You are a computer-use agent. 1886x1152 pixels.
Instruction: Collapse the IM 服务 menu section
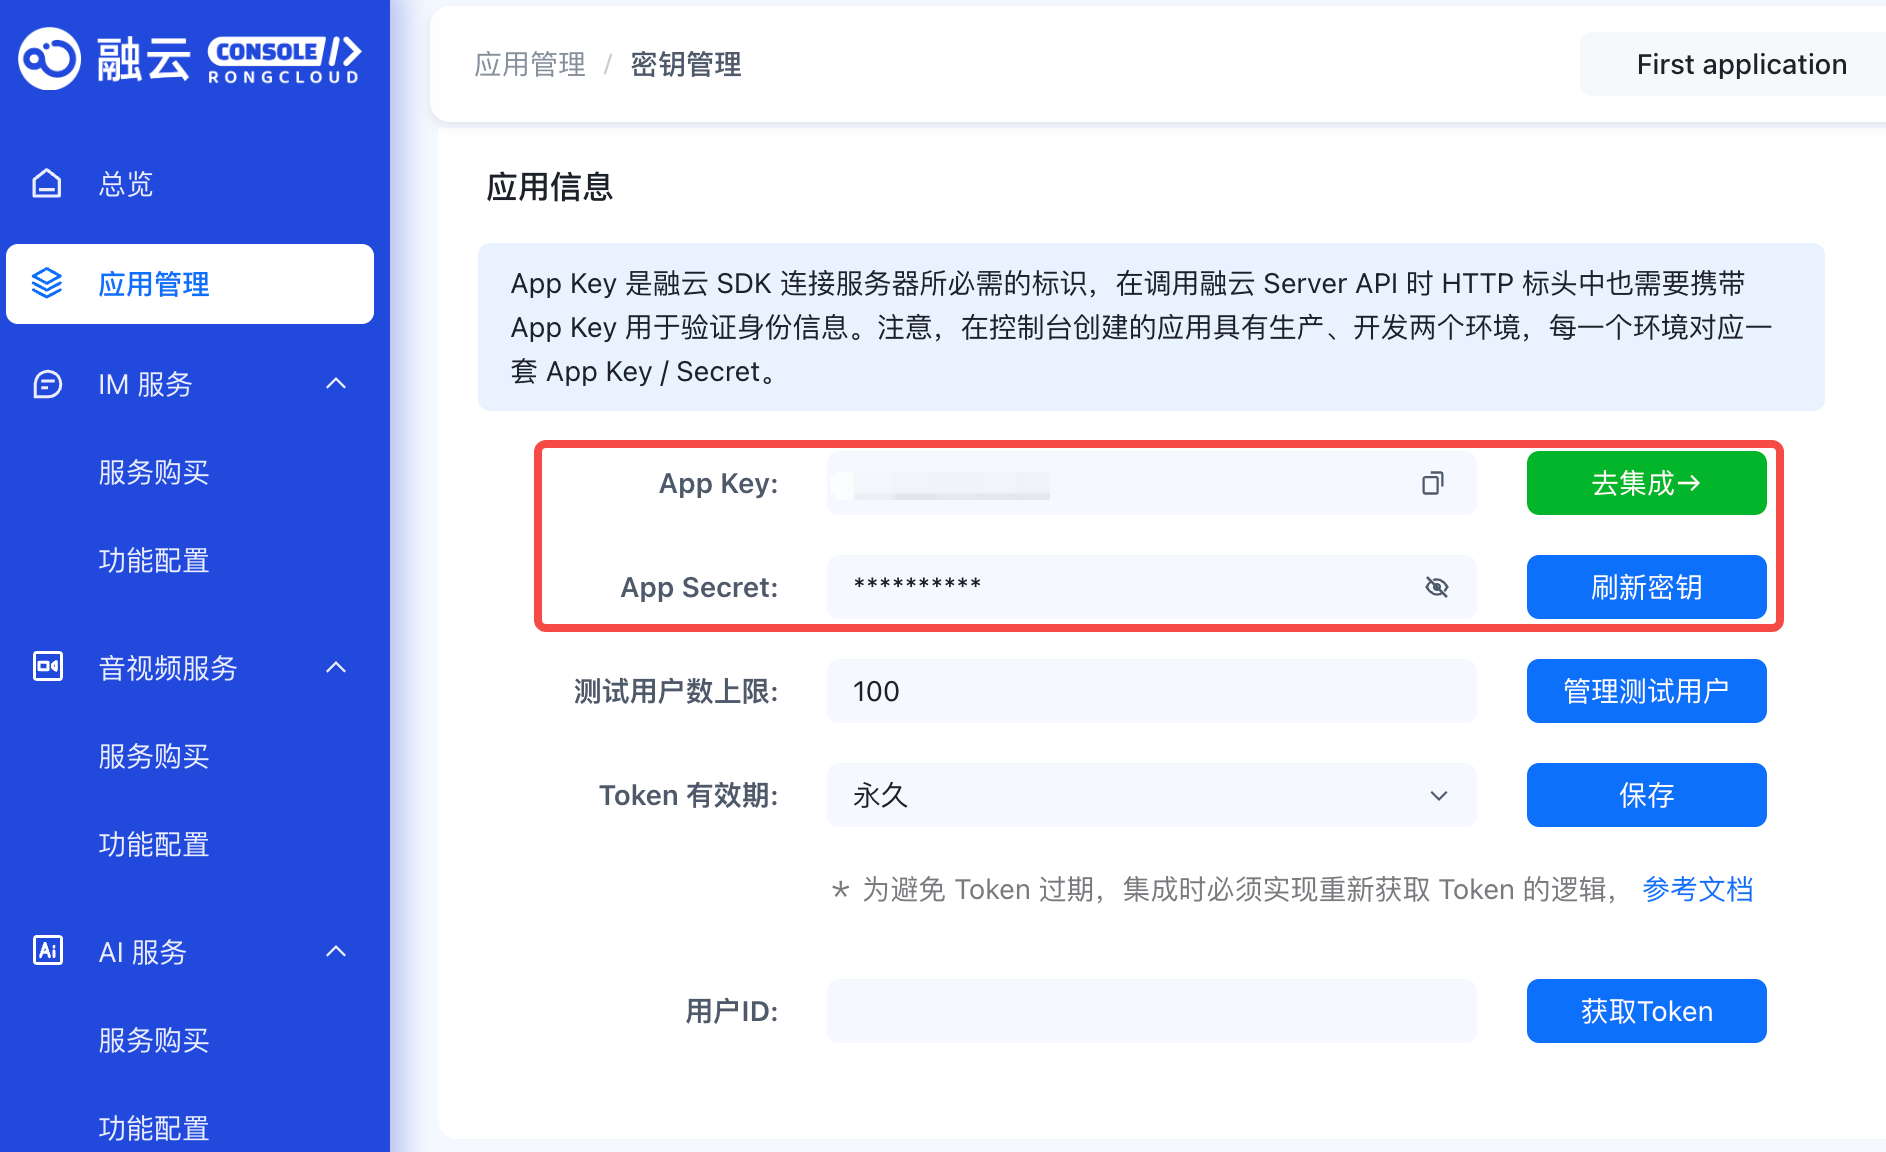point(336,384)
